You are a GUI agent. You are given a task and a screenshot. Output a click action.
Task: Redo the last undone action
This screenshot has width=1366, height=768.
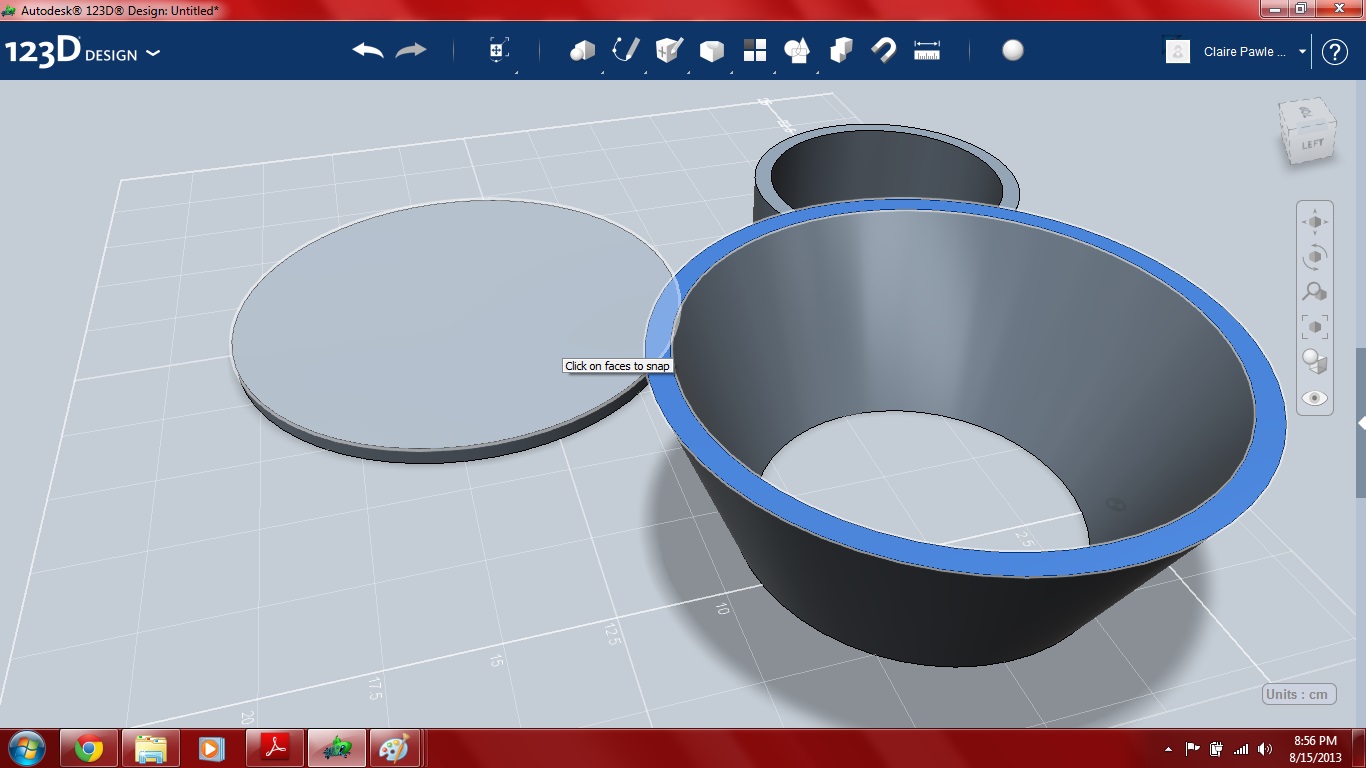point(411,50)
